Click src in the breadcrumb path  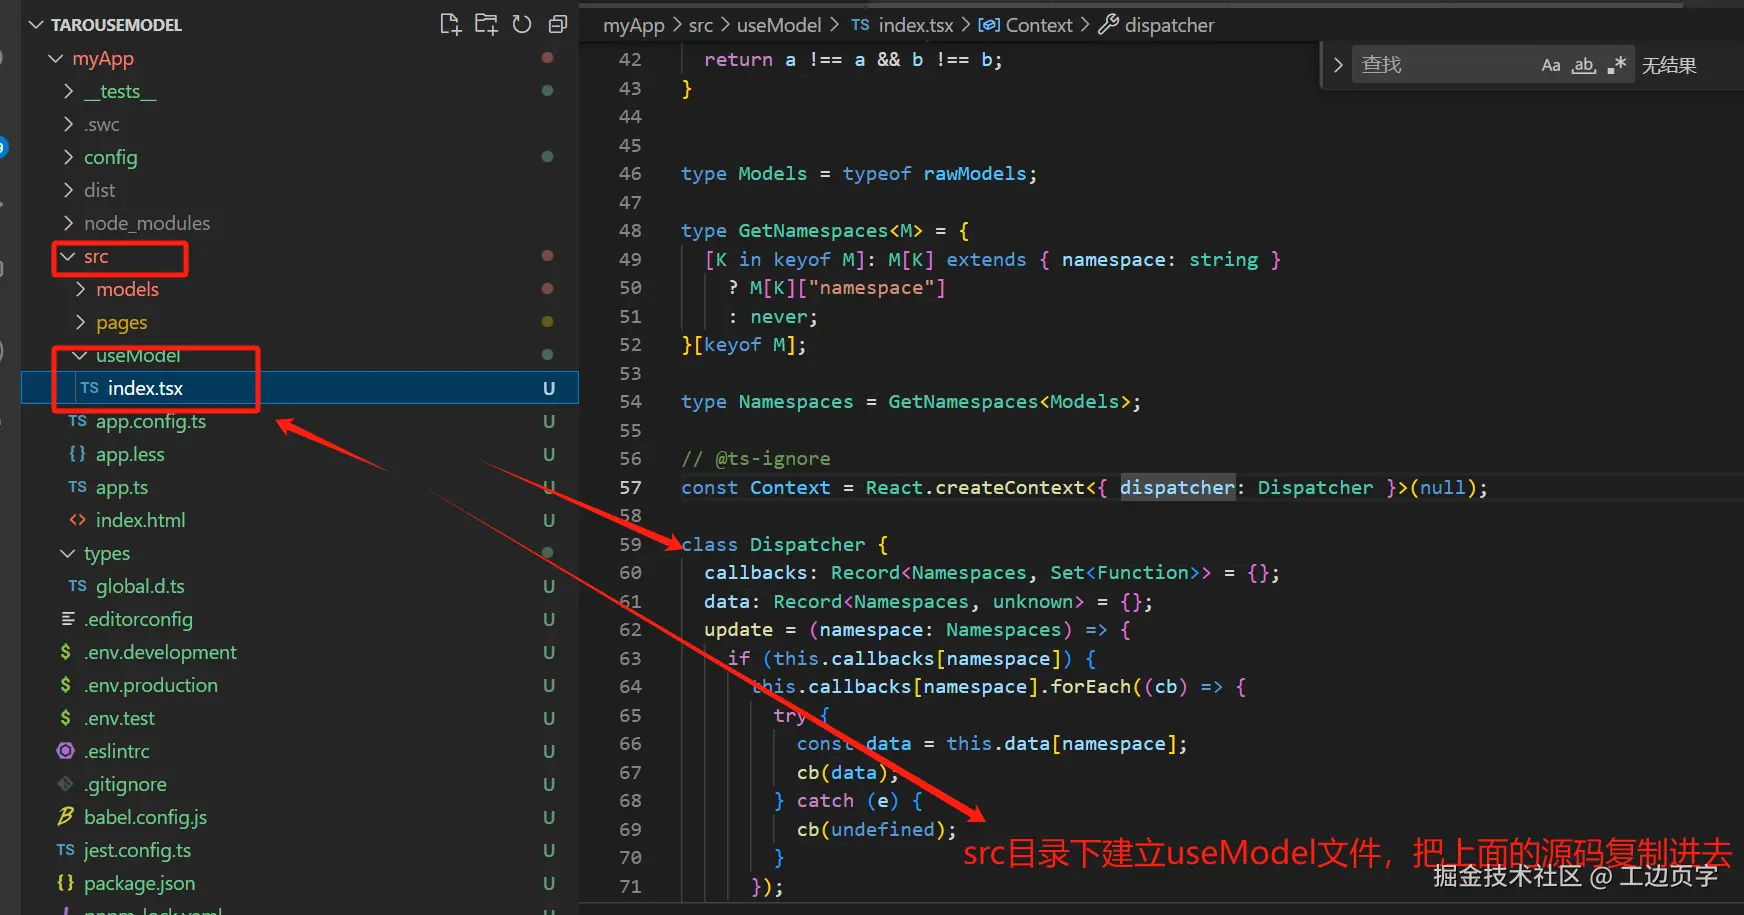pyautogui.click(x=701, y=26)
